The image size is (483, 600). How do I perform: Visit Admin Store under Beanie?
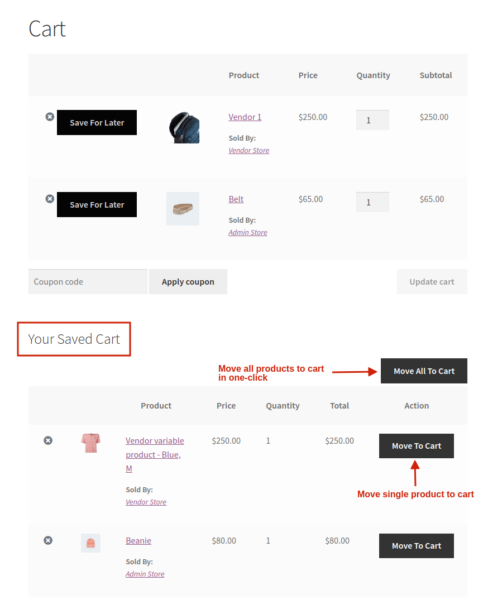click(x=145, y=574)
